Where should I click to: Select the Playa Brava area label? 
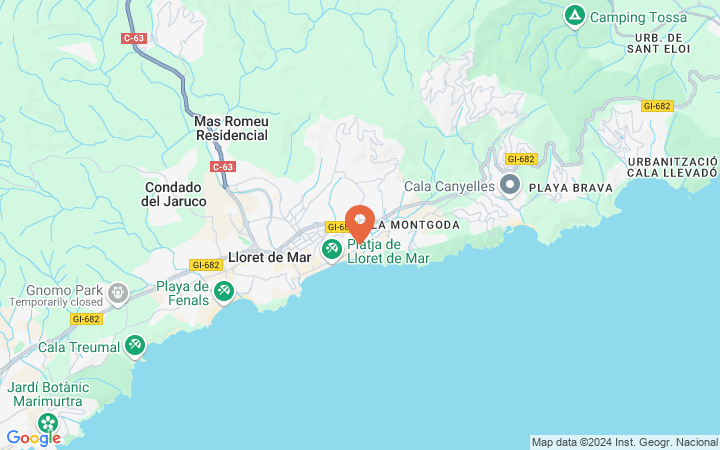pyautogui.click(x=571, y=188)
